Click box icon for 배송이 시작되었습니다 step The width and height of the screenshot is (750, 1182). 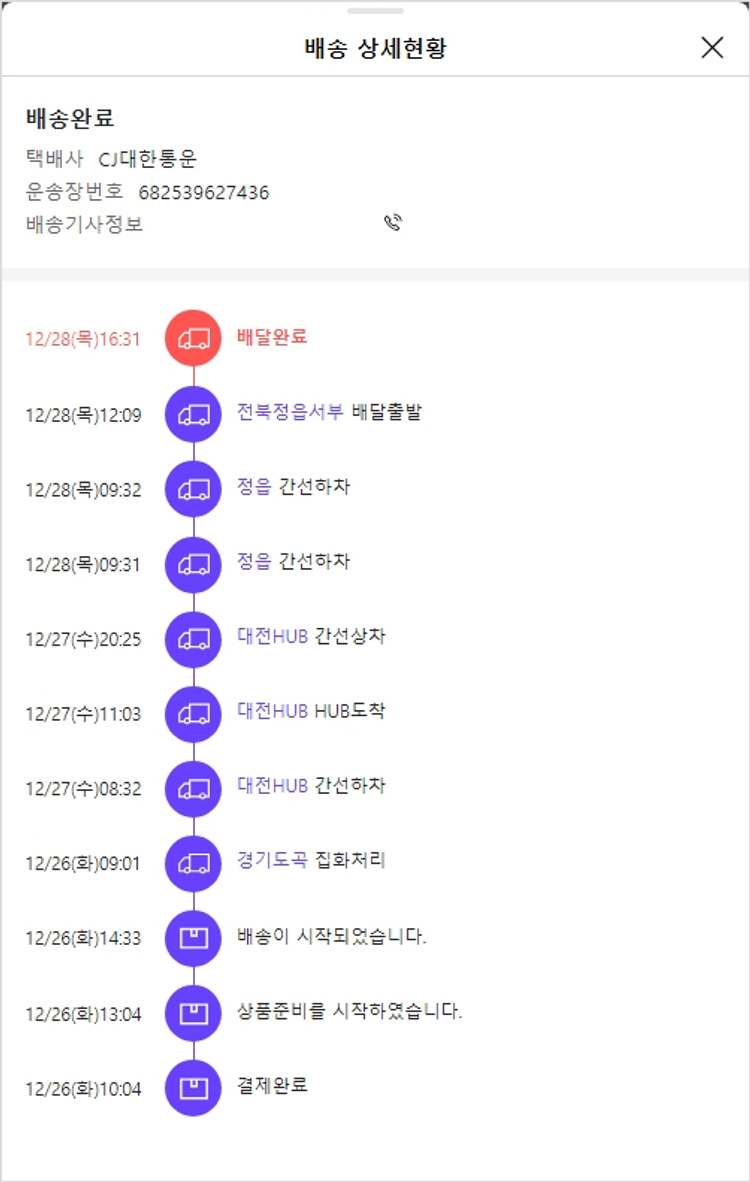pyautogui.click(x=194, y=938)
